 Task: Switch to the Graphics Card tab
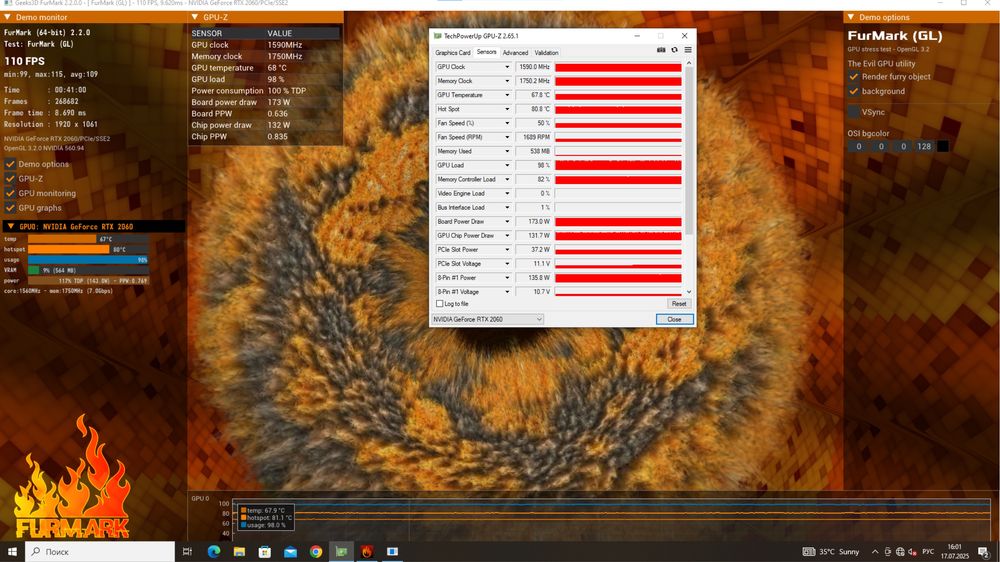coord(452,53)
